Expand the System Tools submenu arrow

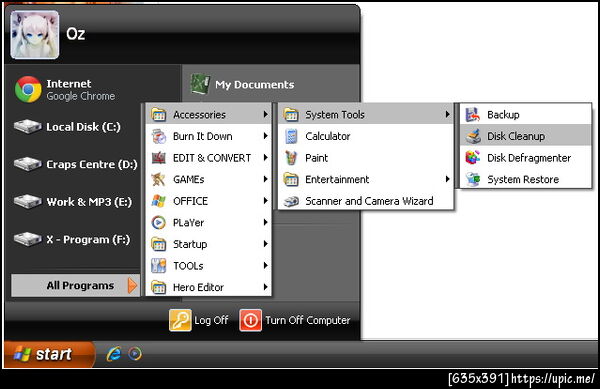click(x=447, y=114)
